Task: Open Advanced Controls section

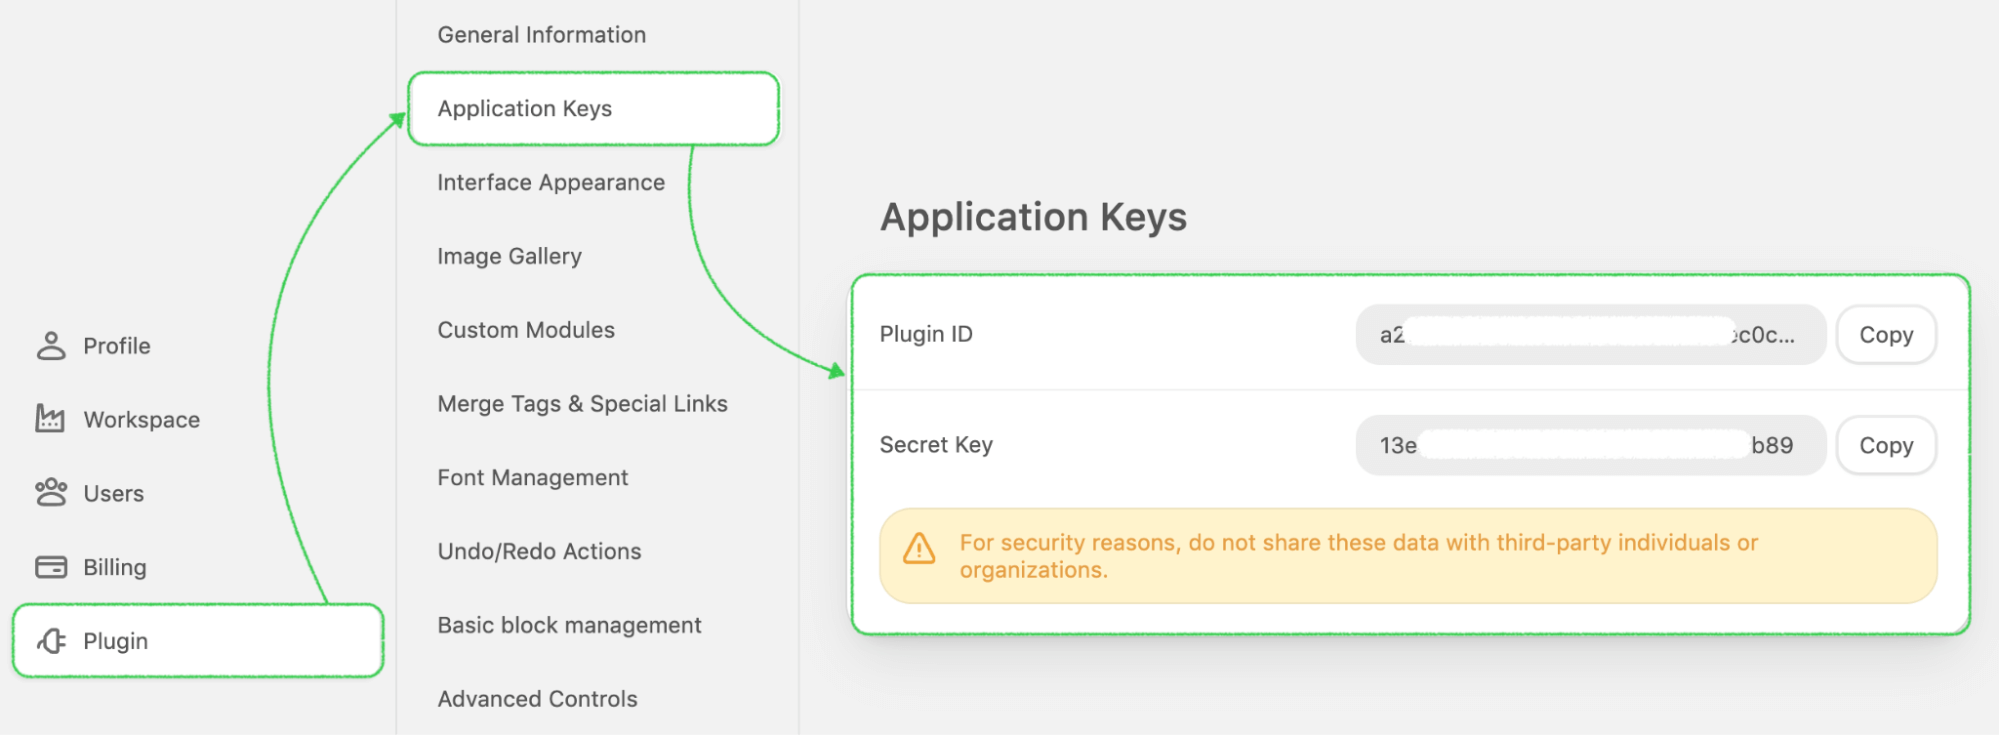Action: (537, 699)
